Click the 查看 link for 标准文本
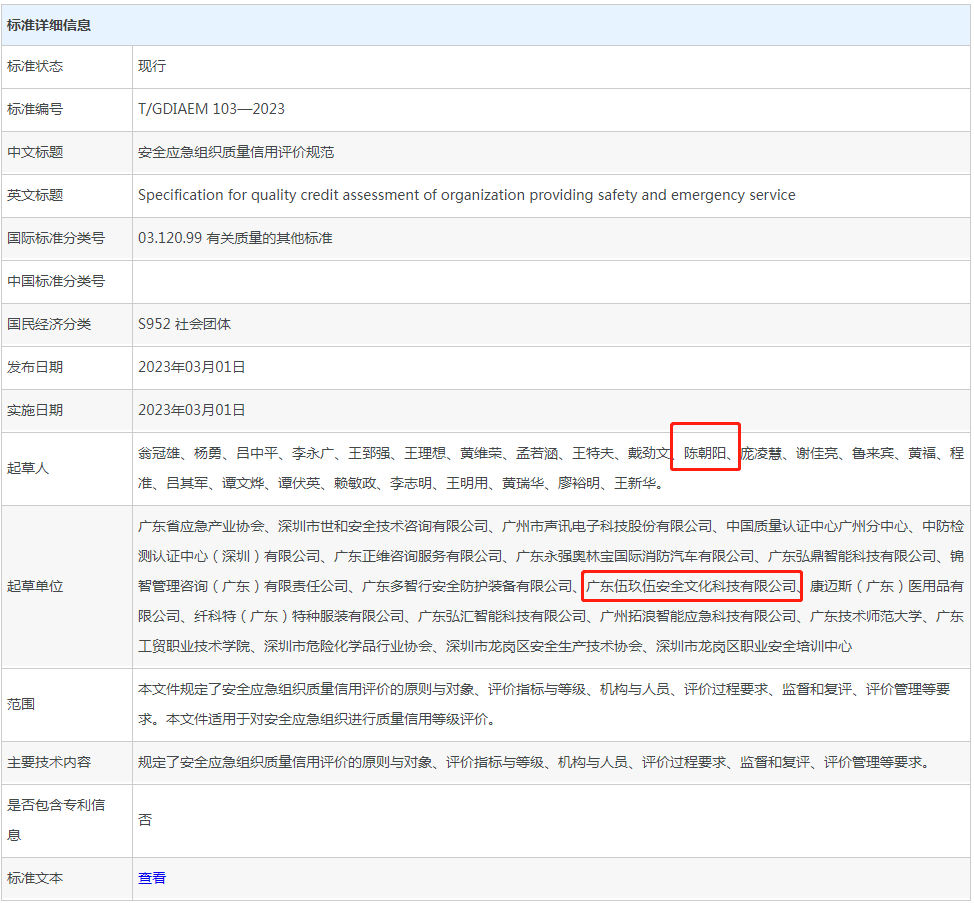Image resolution: width=974 pixels, height=903 pixels. pos(152,878)
